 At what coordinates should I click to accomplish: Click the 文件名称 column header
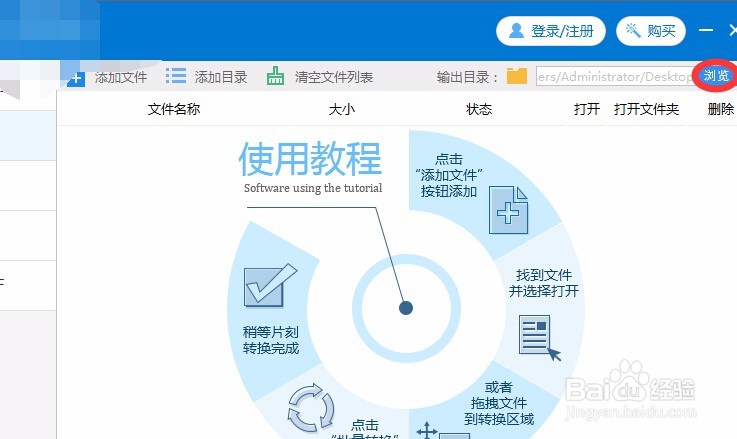point(174,109)
